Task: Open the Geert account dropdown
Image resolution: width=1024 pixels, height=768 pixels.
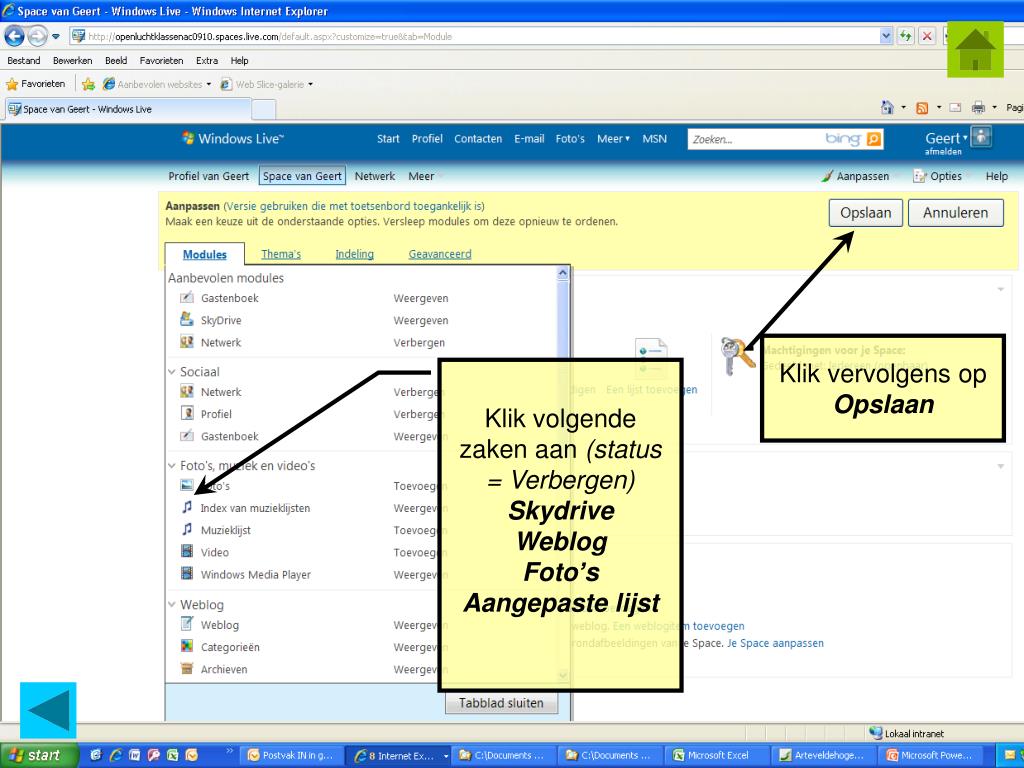Action: [x=946, y=138]
